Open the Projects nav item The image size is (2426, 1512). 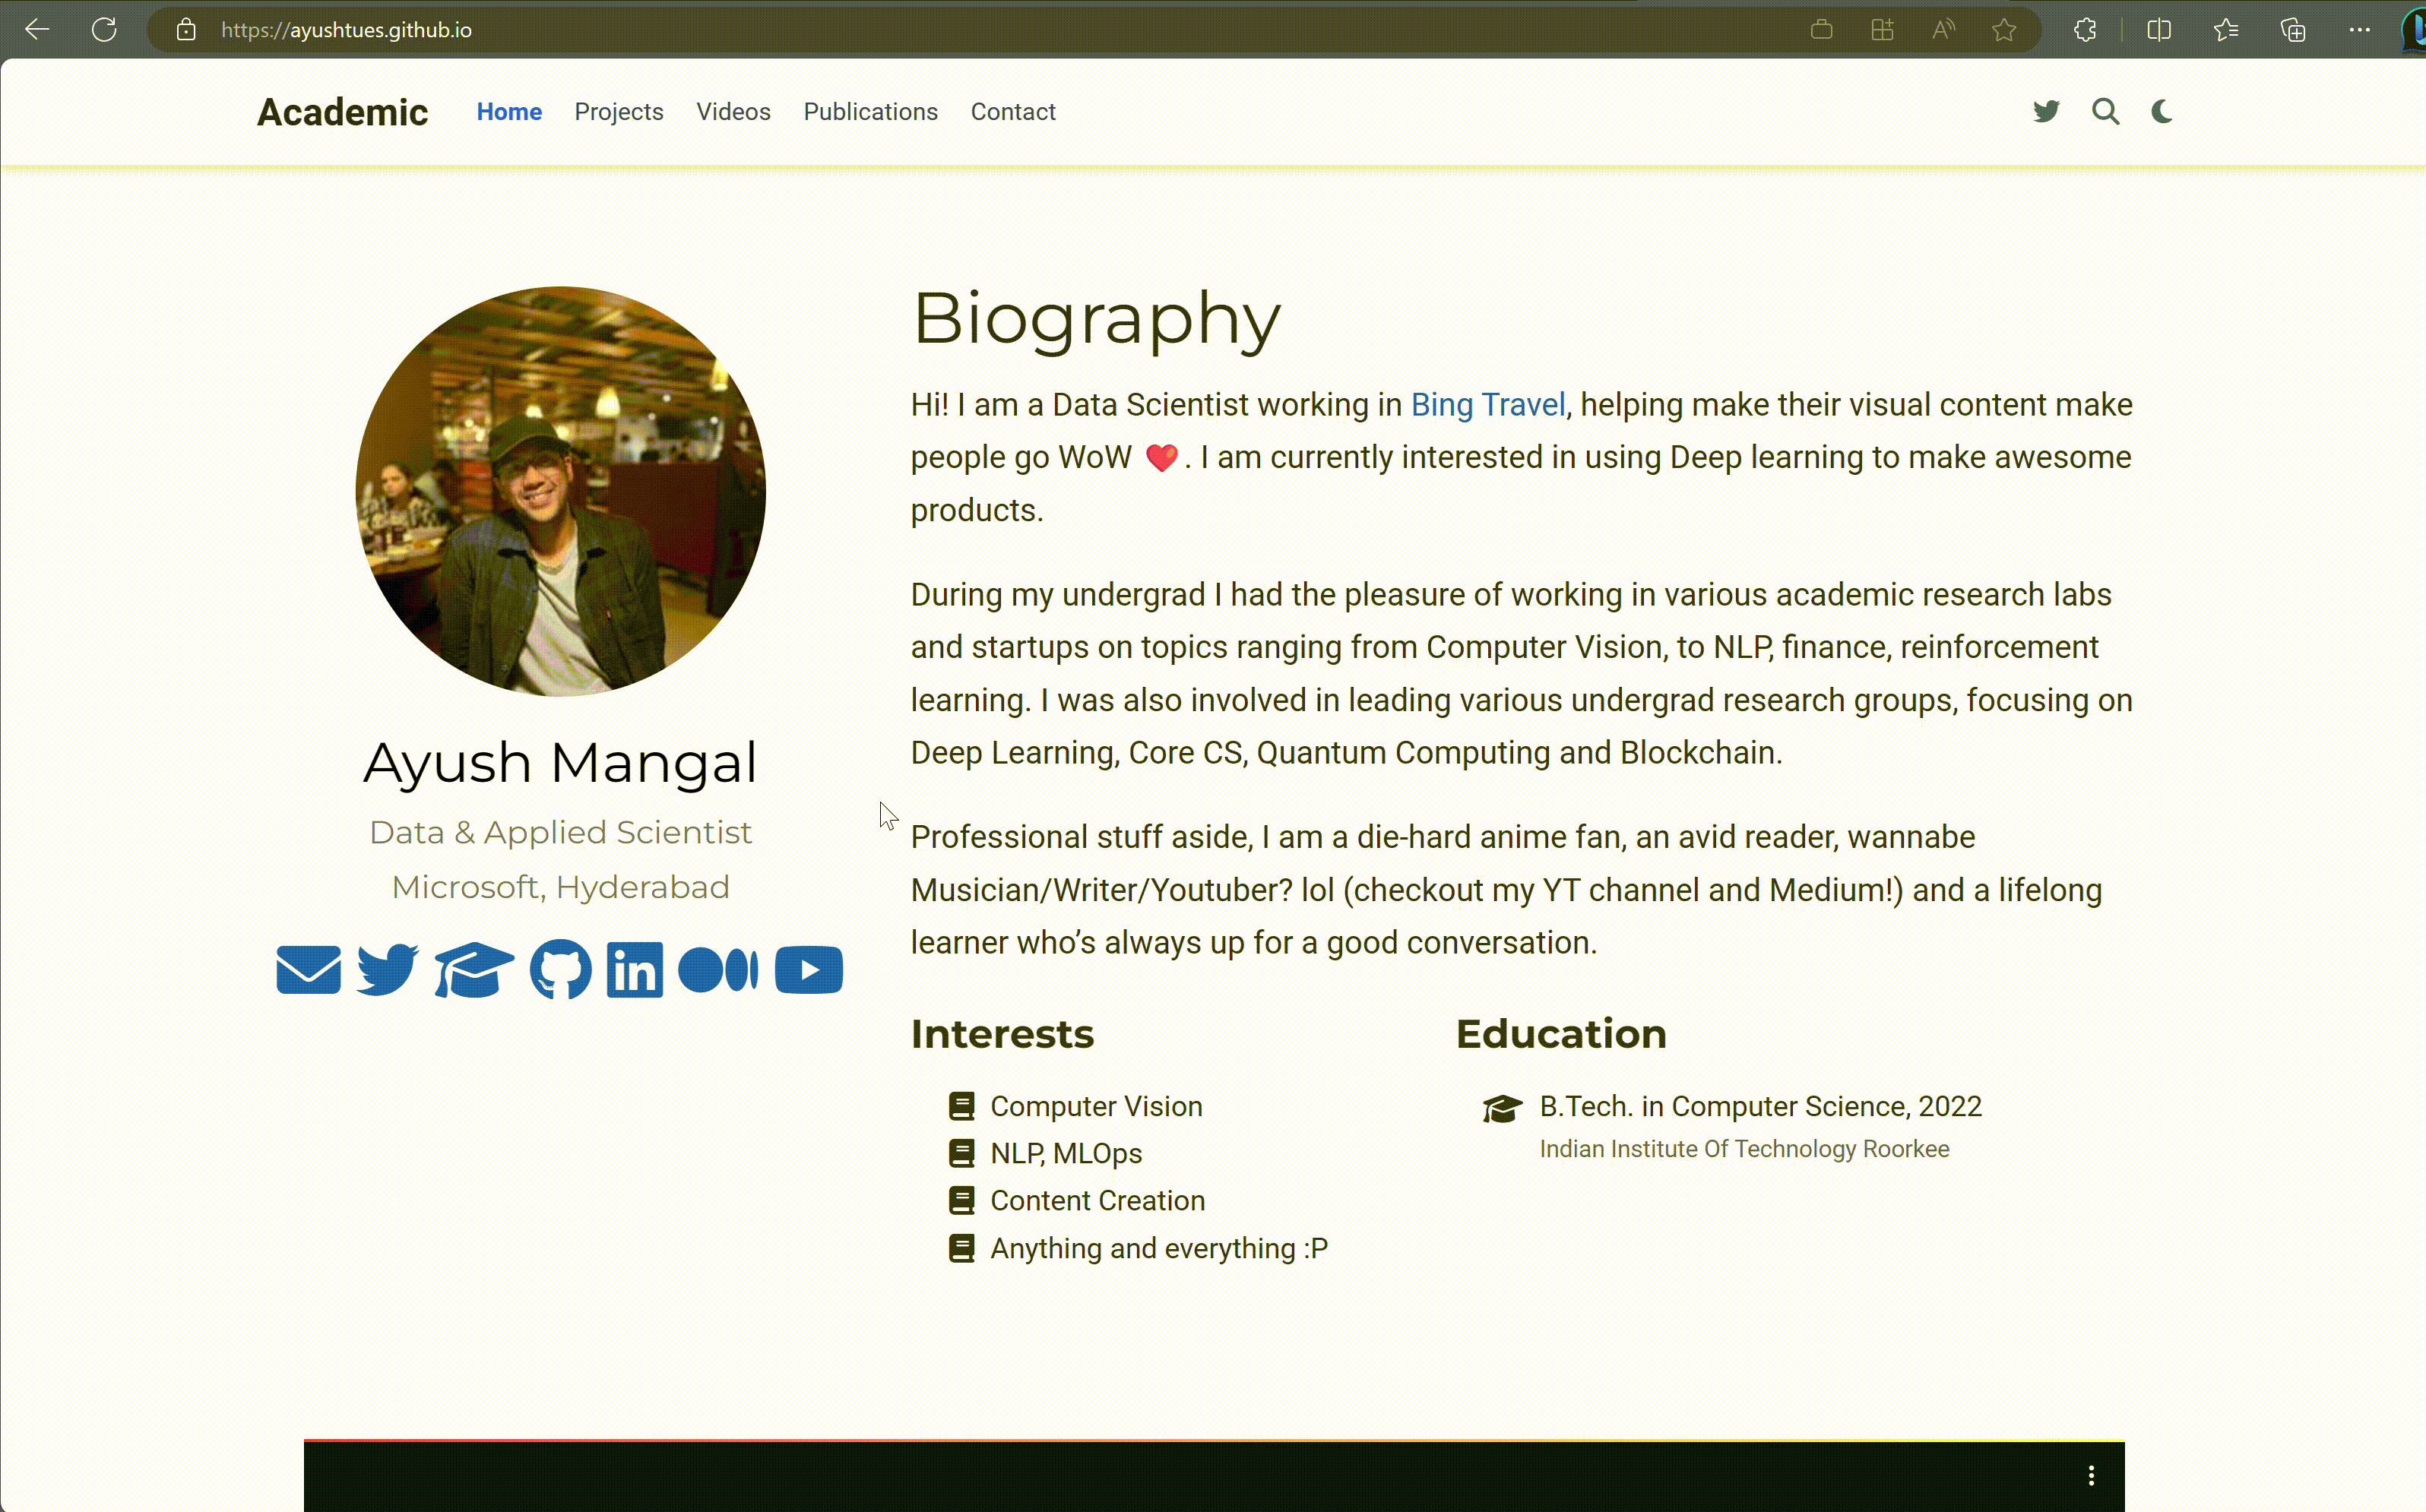pos(619,112)
